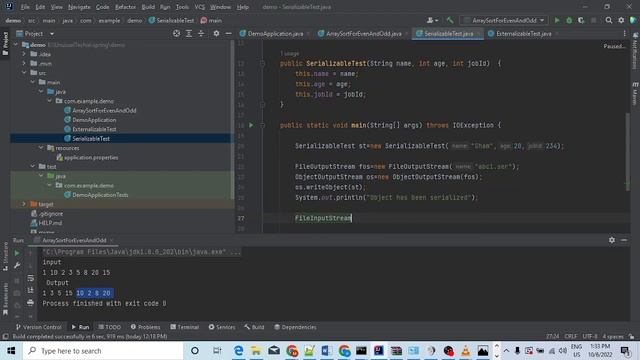Click CRLF line separator in status bar

[x=571, y=336]
